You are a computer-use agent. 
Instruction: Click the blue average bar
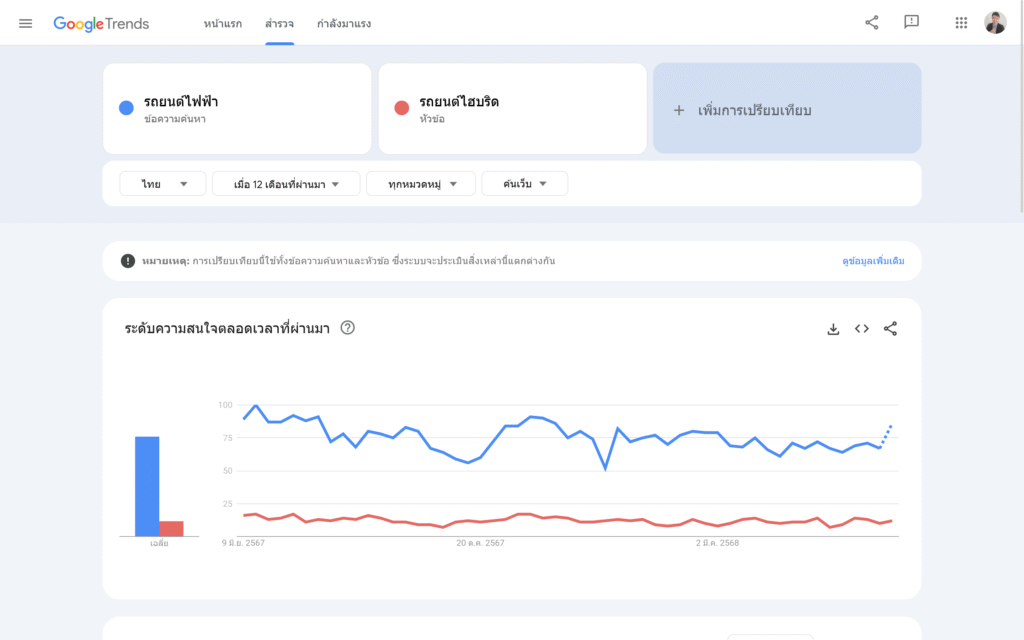coord(147,487)
